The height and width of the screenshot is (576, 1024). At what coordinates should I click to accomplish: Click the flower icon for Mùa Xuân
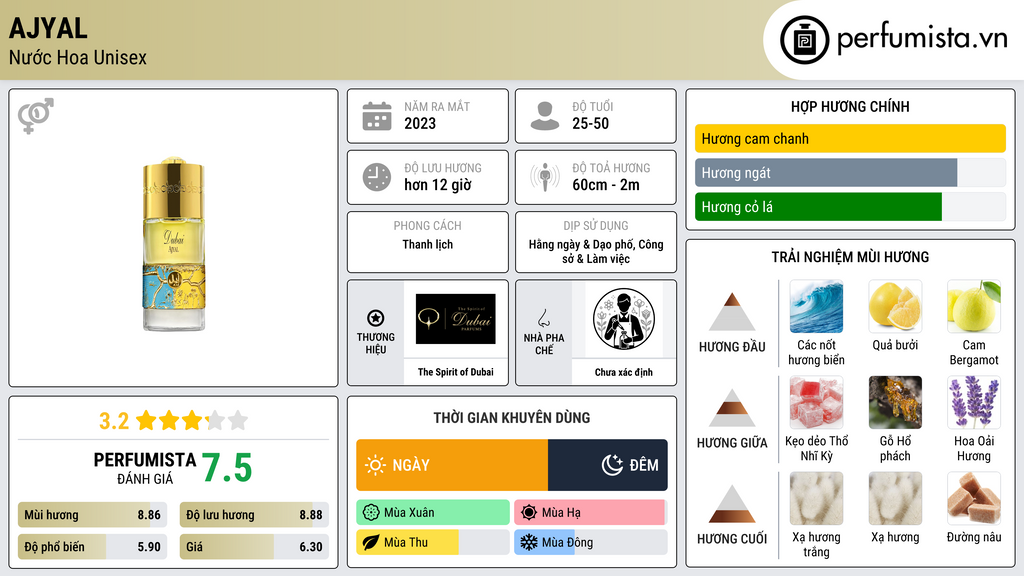(x=371, y=513)
